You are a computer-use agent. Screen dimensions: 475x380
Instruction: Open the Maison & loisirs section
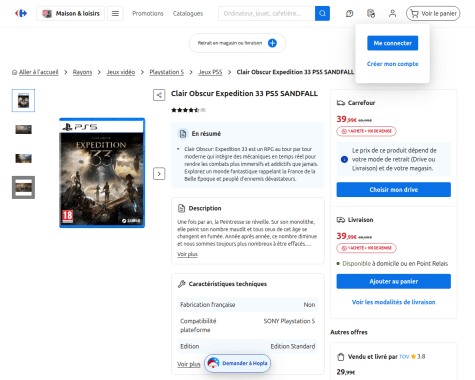tap(70, 13)
